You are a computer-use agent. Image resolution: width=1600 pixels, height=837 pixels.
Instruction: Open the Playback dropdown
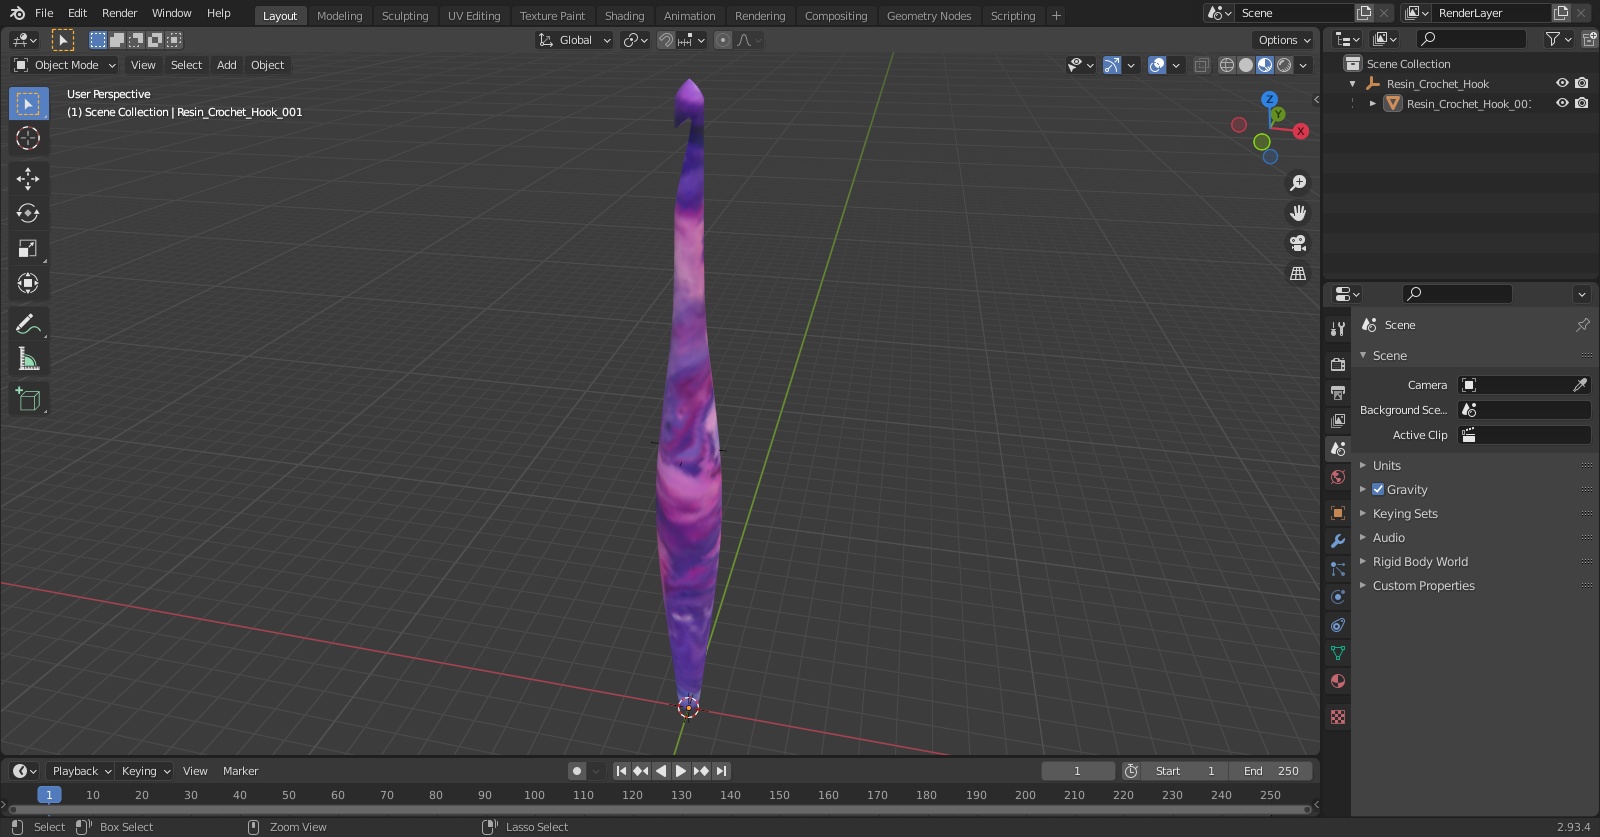[x=81, y=771]
